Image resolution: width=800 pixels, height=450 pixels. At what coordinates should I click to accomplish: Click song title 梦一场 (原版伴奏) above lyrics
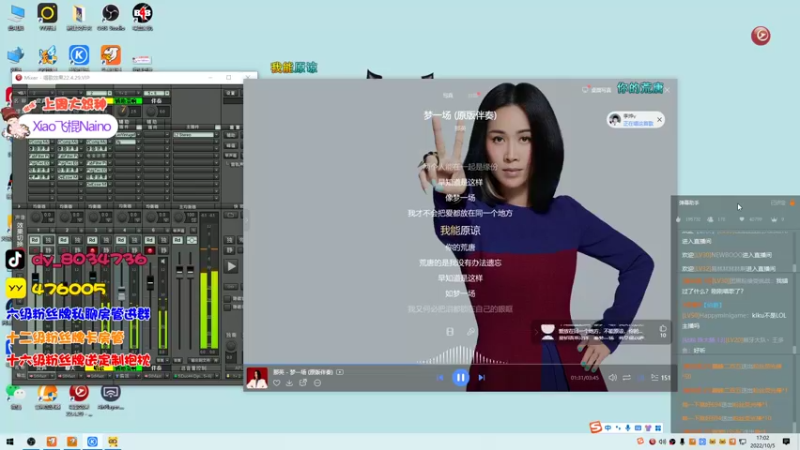click(x=460, y=116)
